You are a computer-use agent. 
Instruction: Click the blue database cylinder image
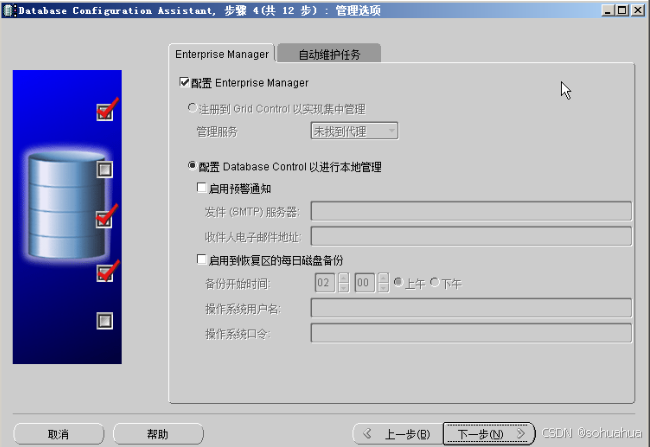click(66, 205)
